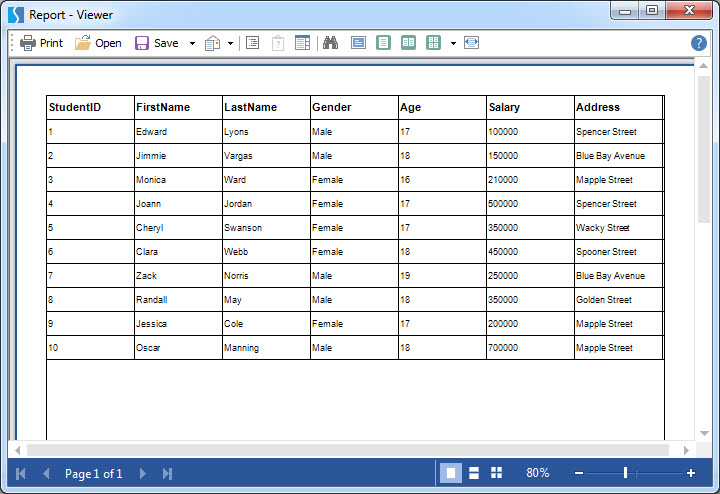Click the Page 1 of 1 indicator
Image resolution: width=720 pixels, height=494 pixels.
pos(94,473)
